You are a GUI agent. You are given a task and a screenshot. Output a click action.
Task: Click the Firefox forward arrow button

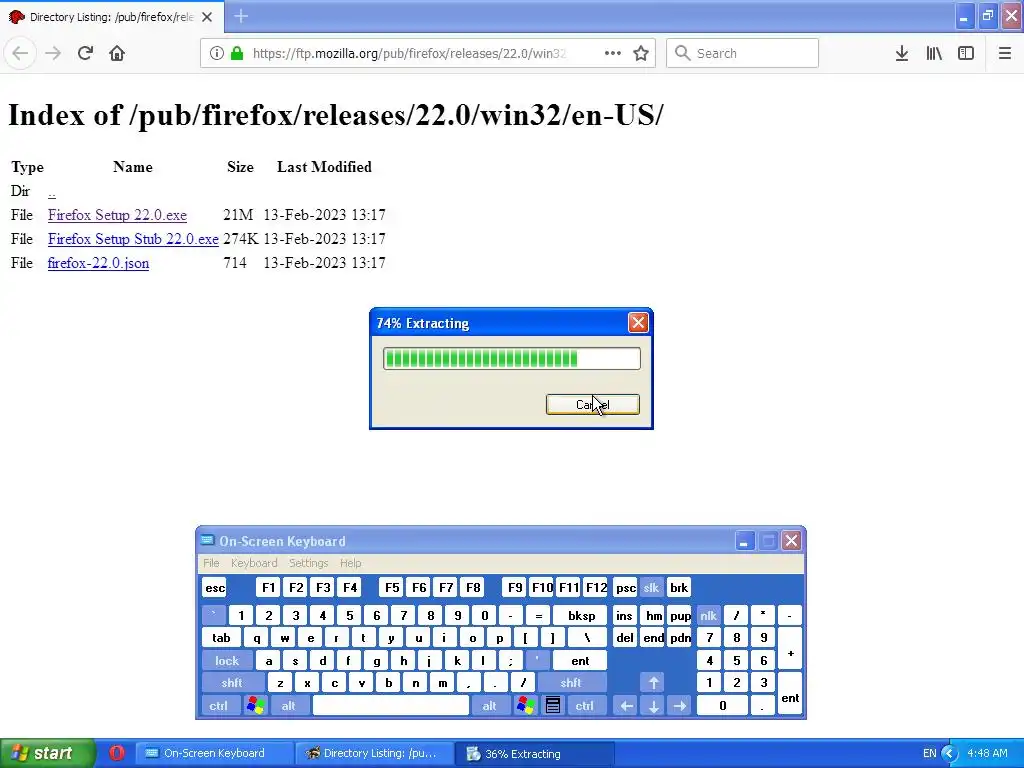53,54
